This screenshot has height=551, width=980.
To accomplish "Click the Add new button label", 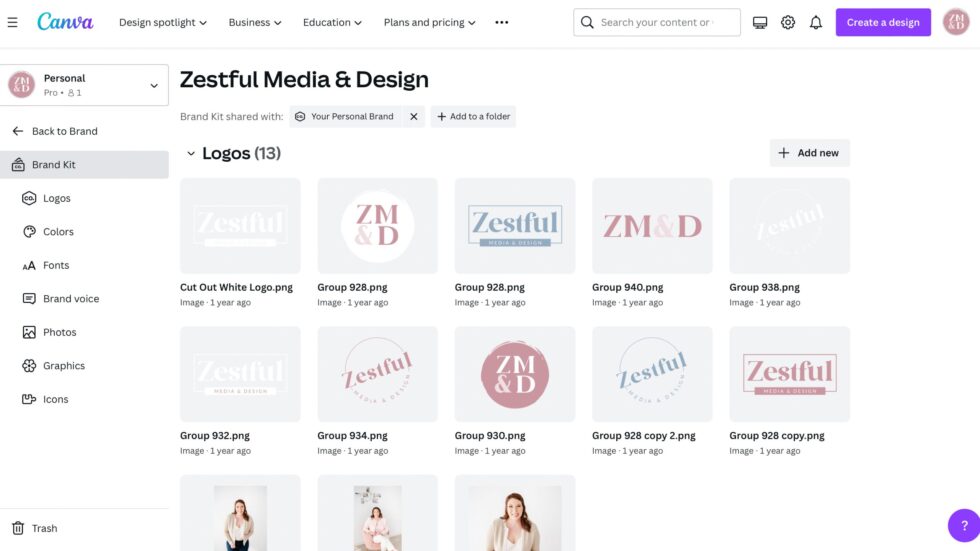I will tap(818, 153).
